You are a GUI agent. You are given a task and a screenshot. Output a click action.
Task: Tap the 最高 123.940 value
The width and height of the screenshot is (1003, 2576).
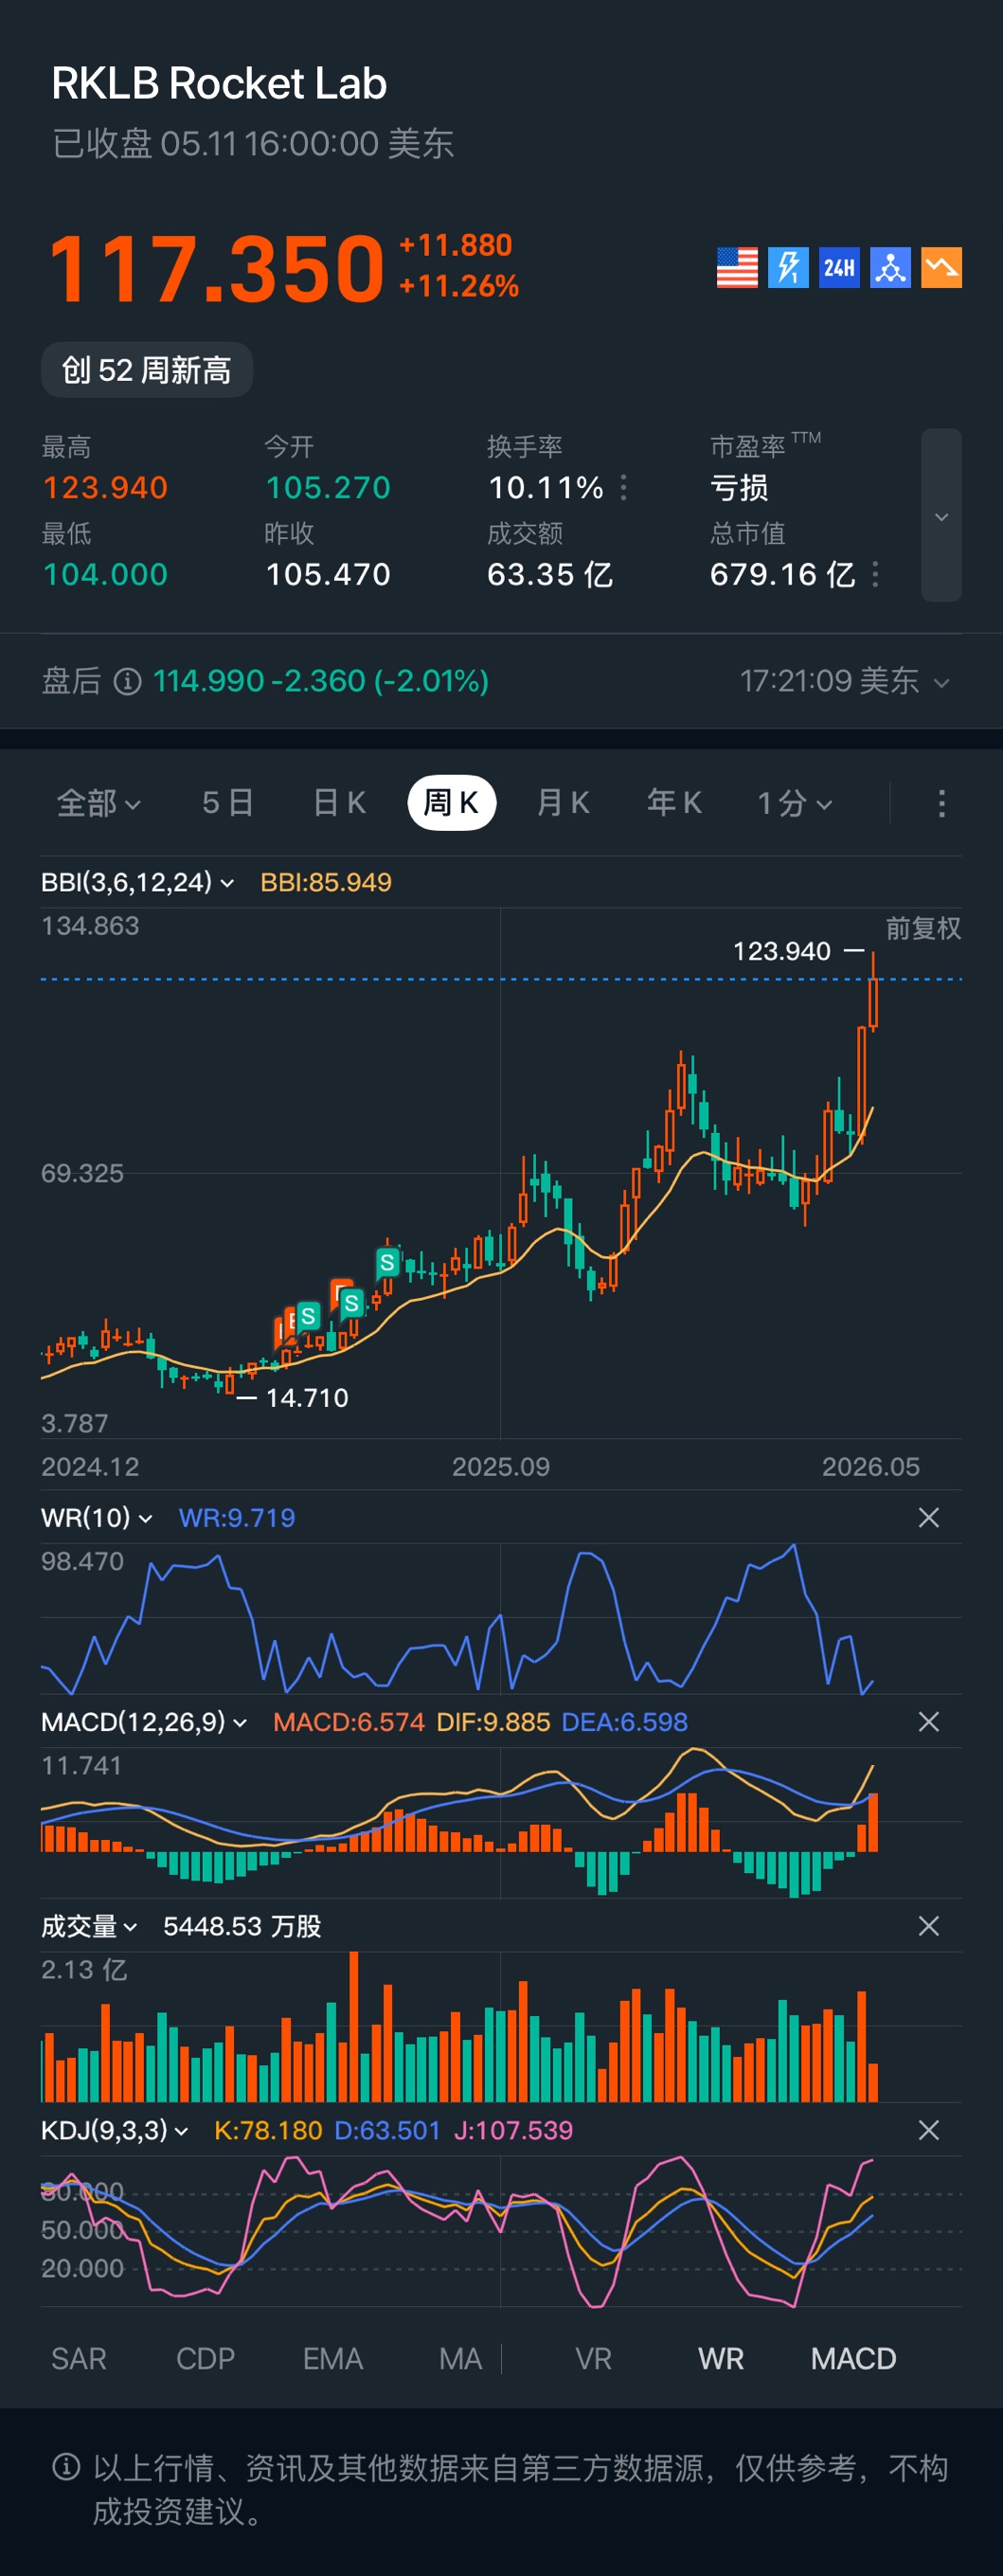105,487
